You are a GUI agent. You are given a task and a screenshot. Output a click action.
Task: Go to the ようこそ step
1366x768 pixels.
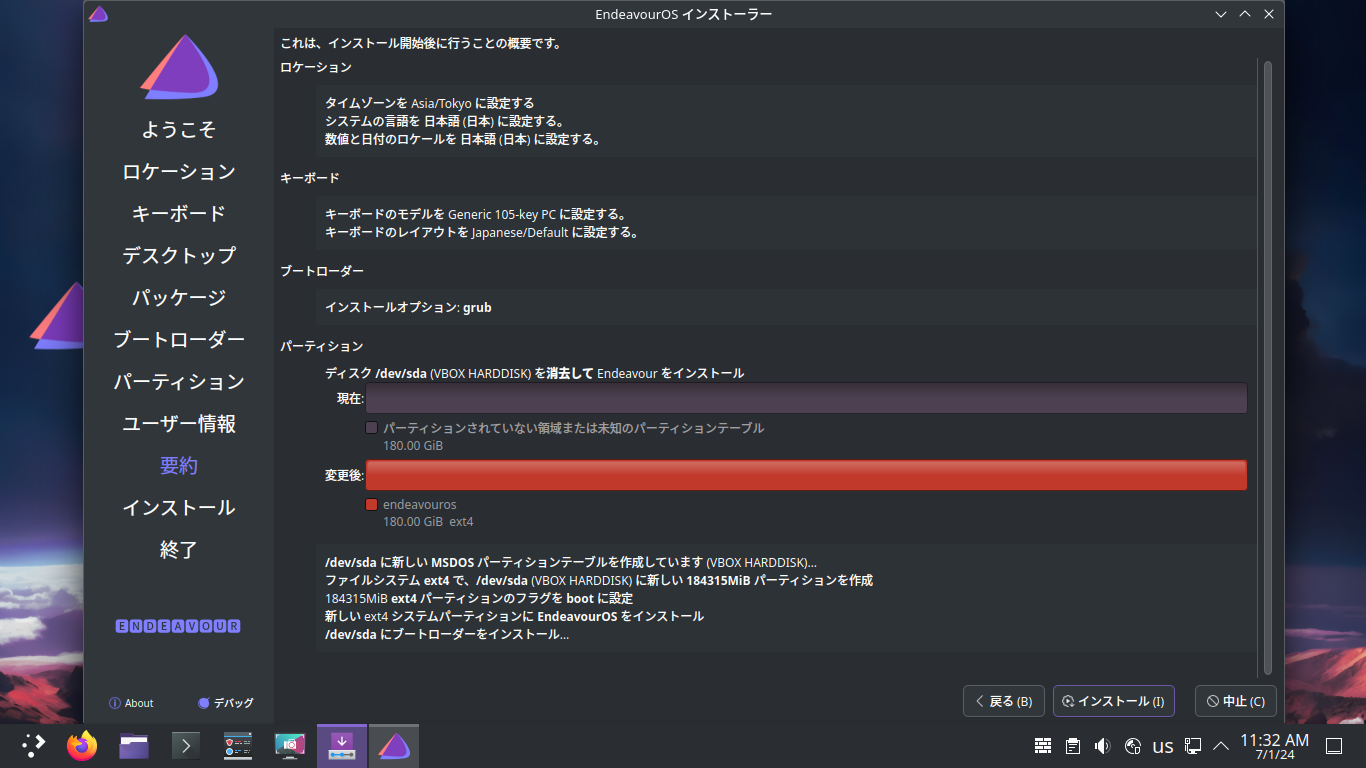179,130
